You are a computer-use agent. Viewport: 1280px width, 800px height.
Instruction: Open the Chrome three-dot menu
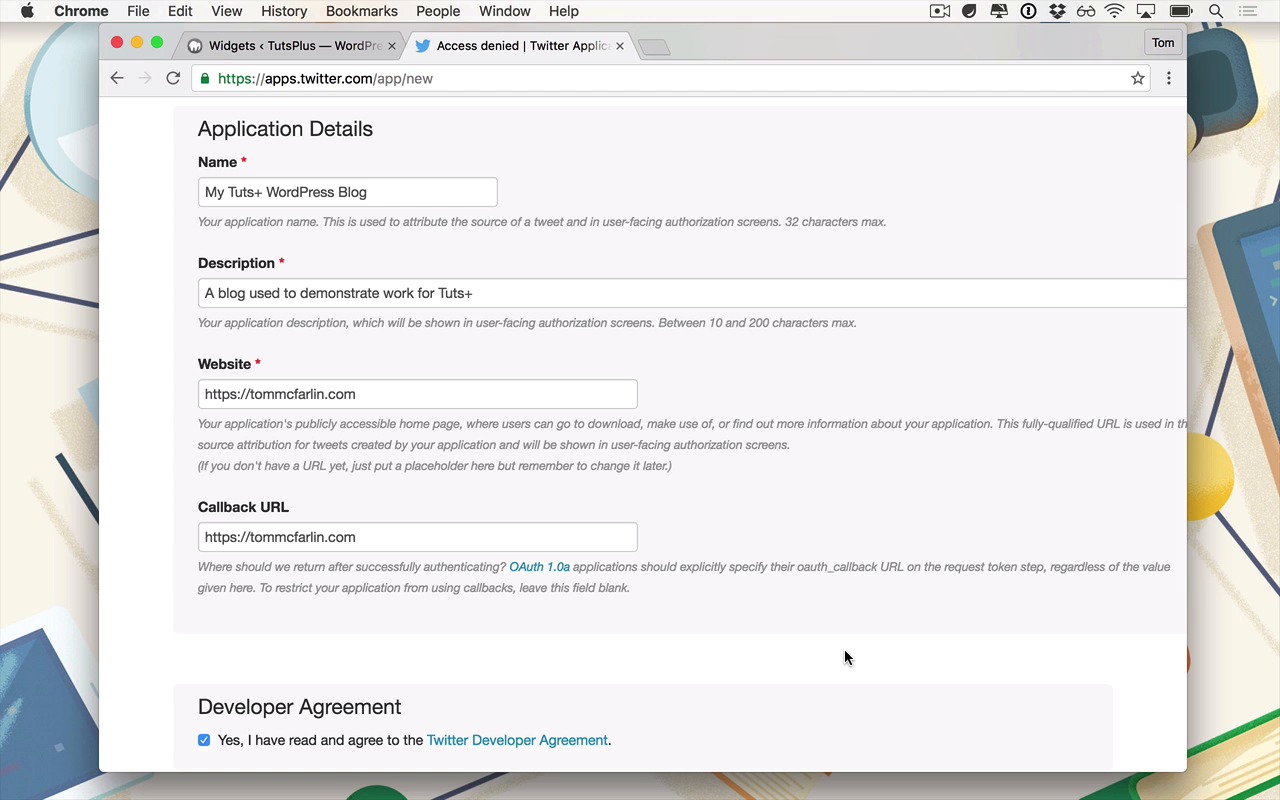1168,78
